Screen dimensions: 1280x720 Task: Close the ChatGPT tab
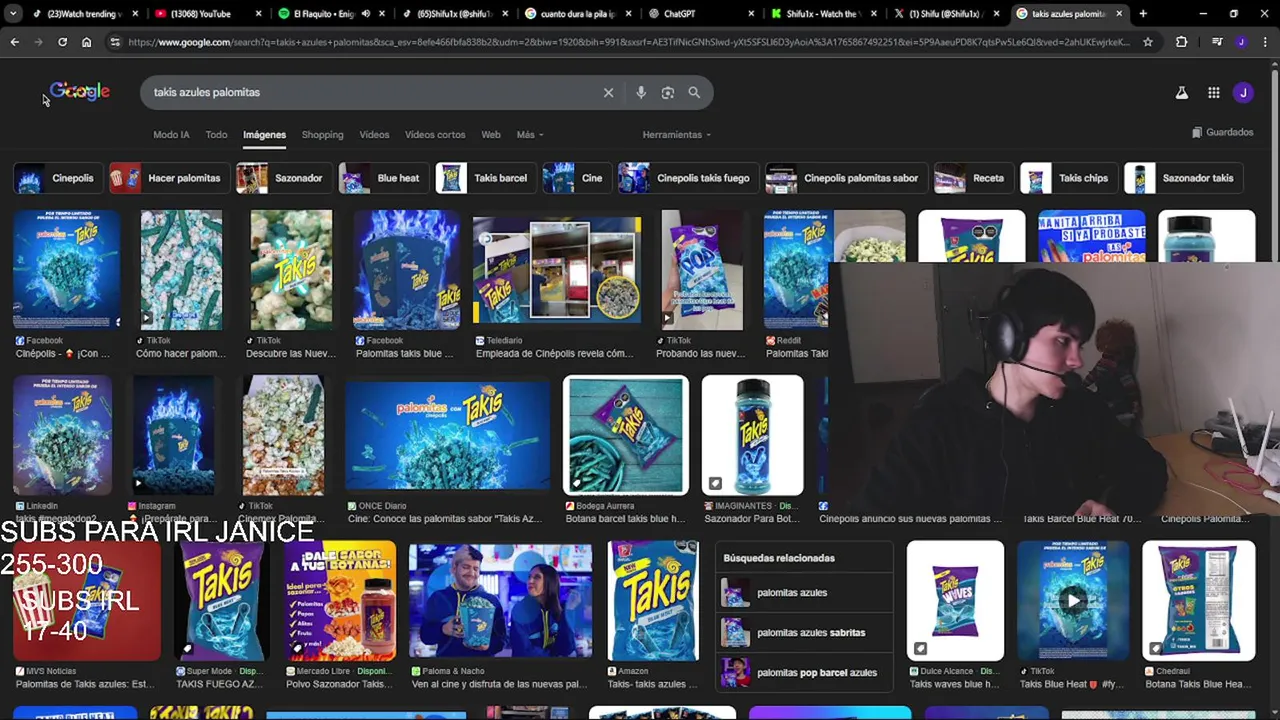tap(750, 14)
